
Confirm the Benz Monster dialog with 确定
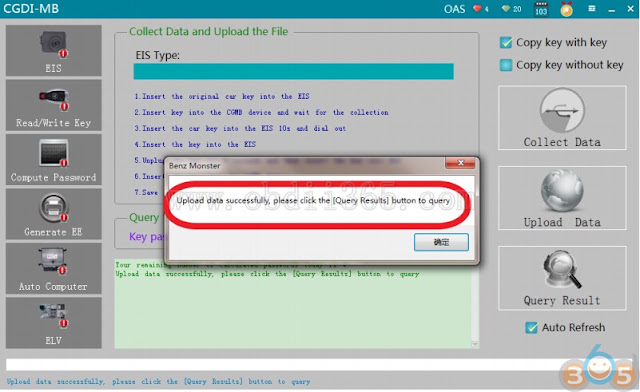(441, 242)
